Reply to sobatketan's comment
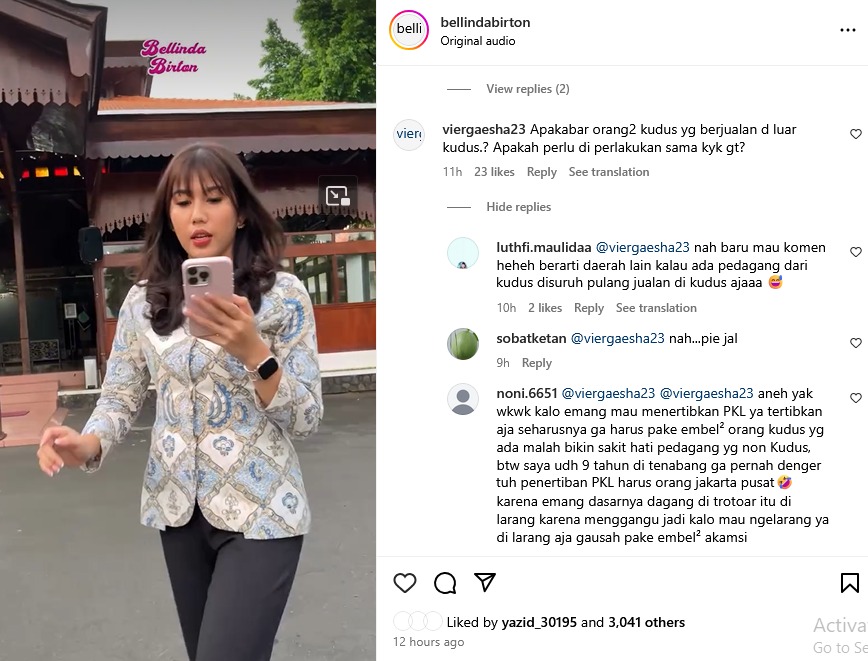The height and width of the screenshot is (661, 868). coord(536,363)
